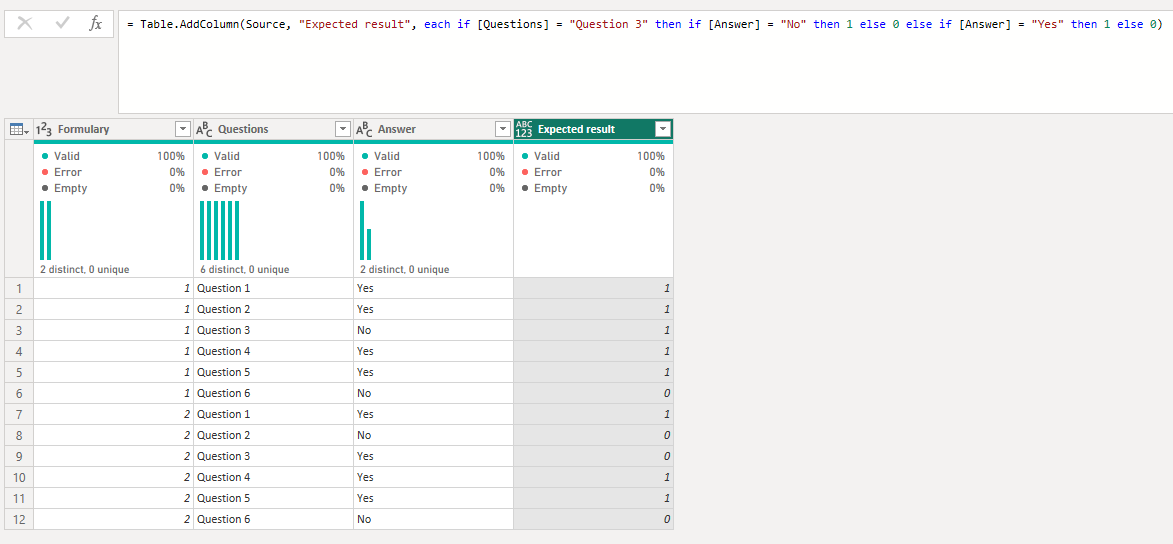
Task: Click the Question 4 cell in row 10
Action: click(x=274, y=477)
